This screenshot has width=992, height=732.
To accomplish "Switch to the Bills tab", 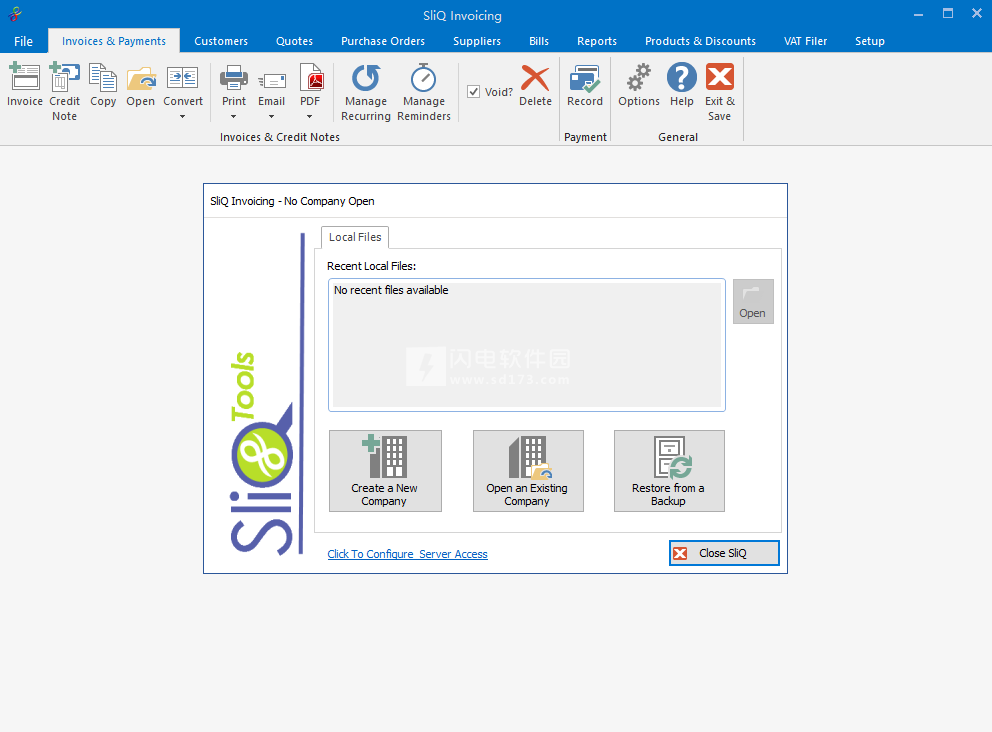I will 539,41.
